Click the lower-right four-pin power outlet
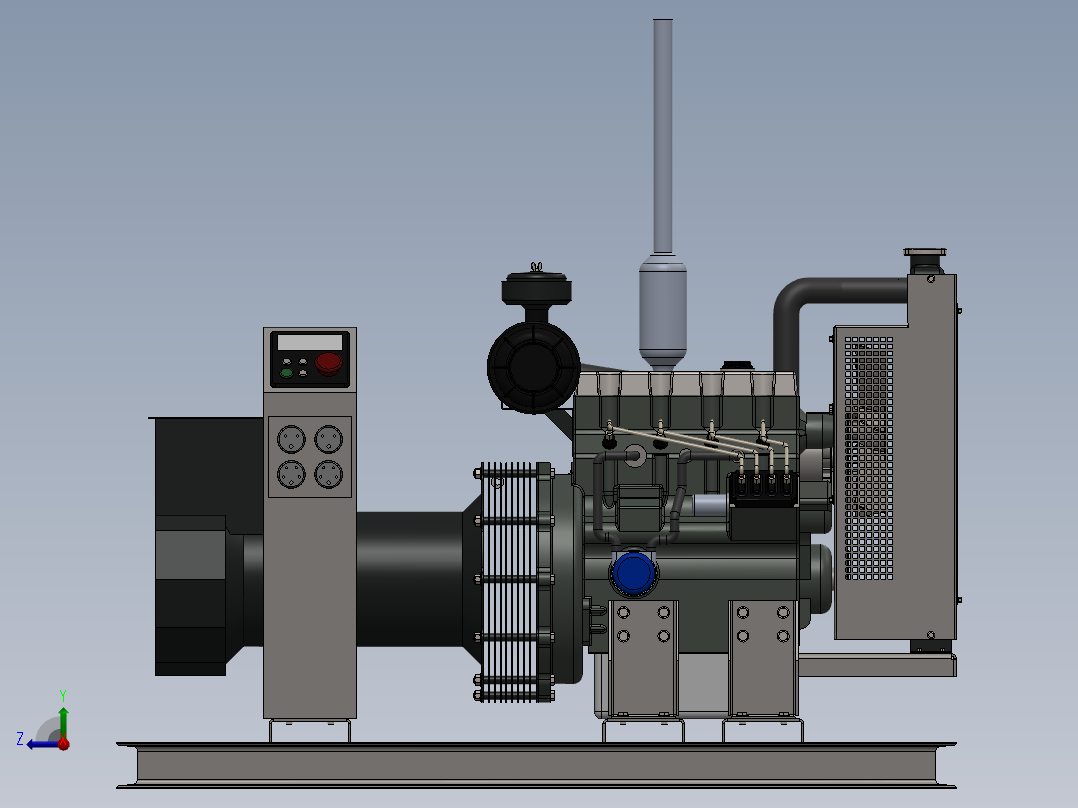The image size is (1078, 808). (x=328, y=474)
